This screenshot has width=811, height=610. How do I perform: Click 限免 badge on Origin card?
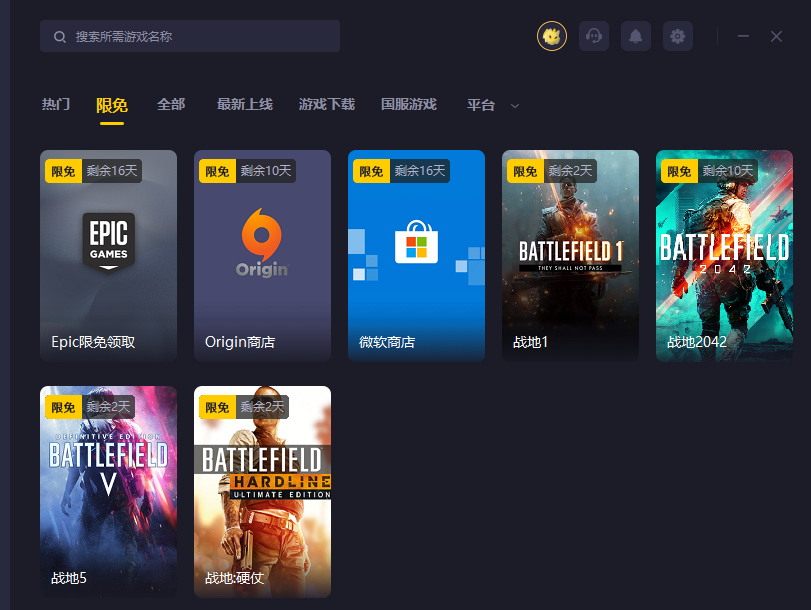217,171
